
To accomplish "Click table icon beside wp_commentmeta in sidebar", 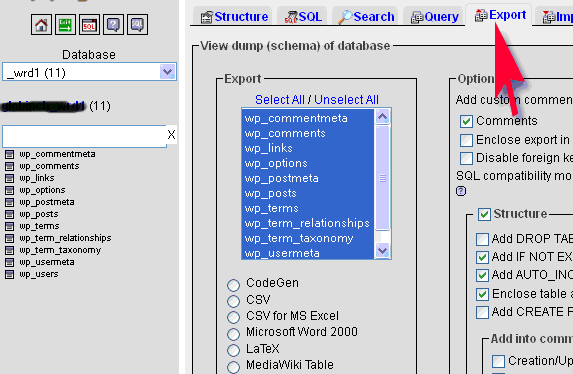I will (10, 154).
